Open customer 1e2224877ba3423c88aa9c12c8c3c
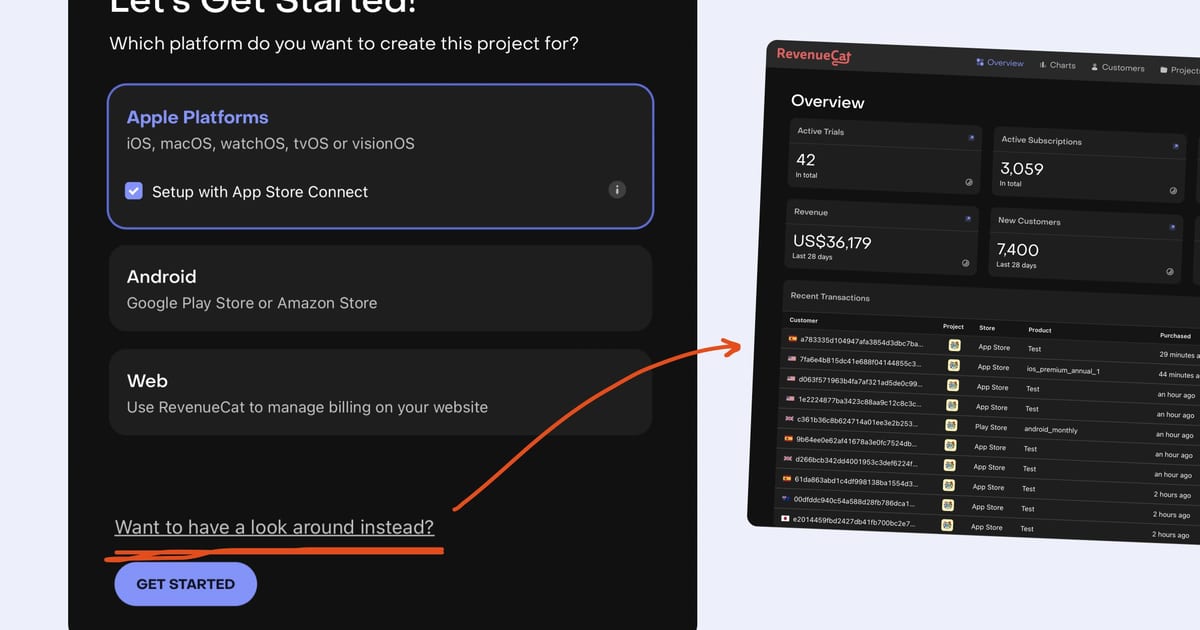Screen dimensions: 1200x630 click(x=857, y=402)
